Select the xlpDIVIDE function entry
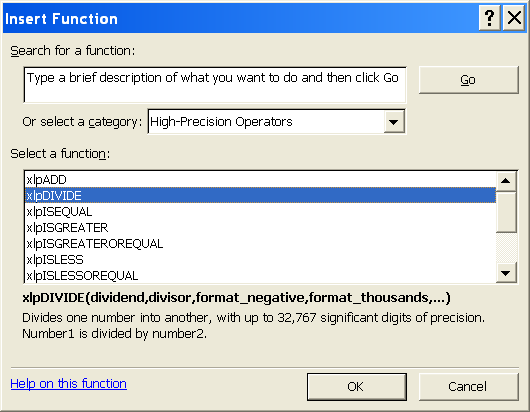530x412 pixels. coord(260,196)
